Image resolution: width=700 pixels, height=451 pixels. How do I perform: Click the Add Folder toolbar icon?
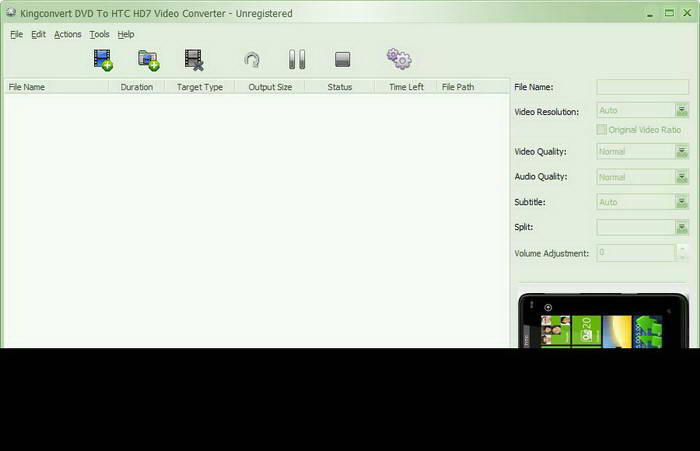tap(149, 60)
